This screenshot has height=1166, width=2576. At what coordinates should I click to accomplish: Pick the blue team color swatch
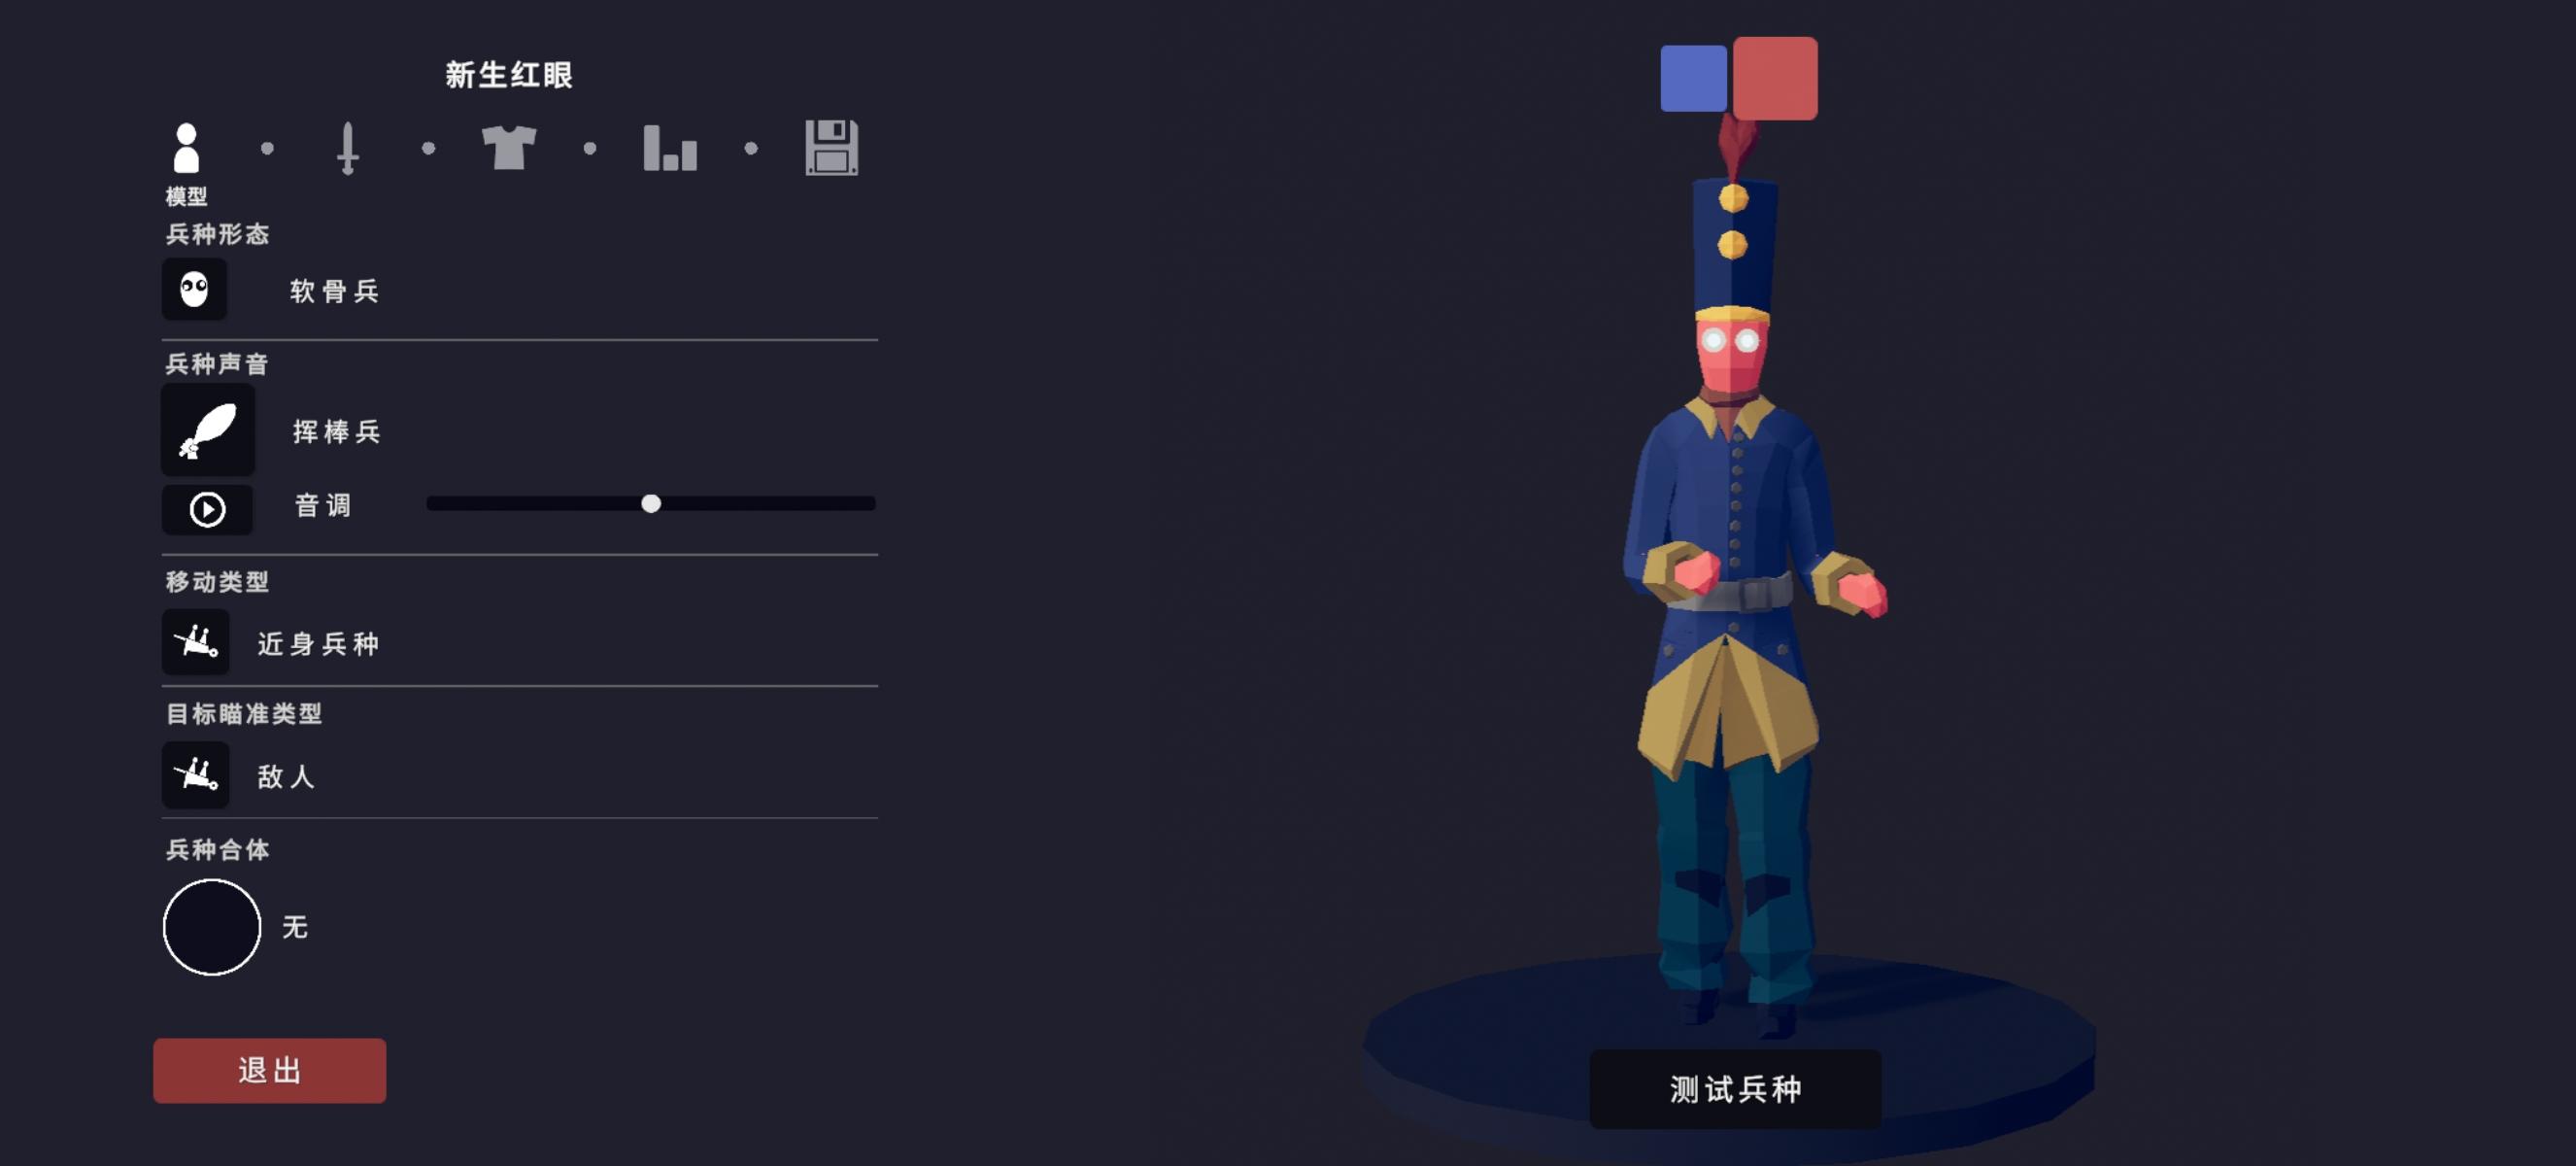point(1693,78)
